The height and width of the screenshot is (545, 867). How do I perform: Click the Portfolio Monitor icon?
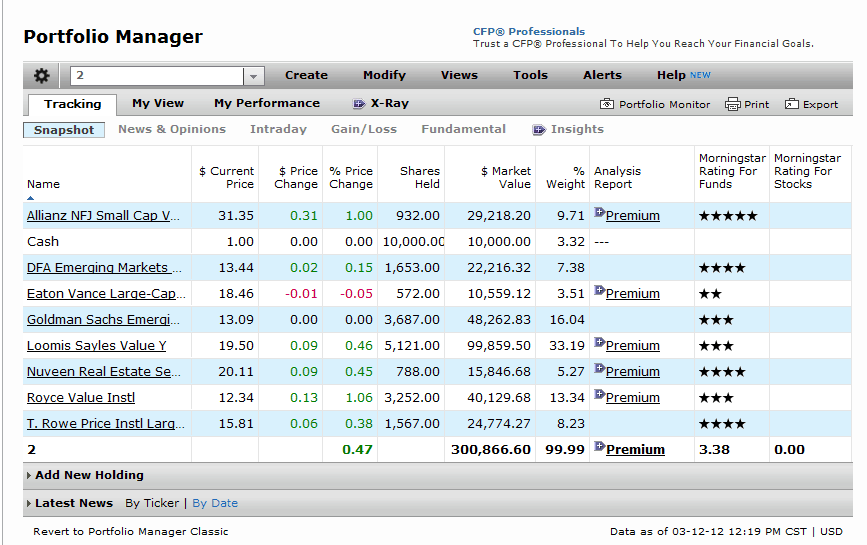coord(607,104)
